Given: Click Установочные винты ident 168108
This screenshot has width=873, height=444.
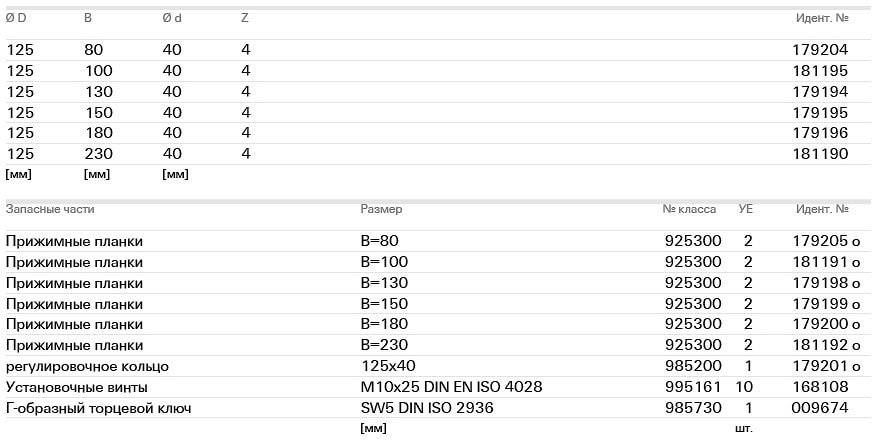Looking at the screenshot, I should [x=821, y=387].
